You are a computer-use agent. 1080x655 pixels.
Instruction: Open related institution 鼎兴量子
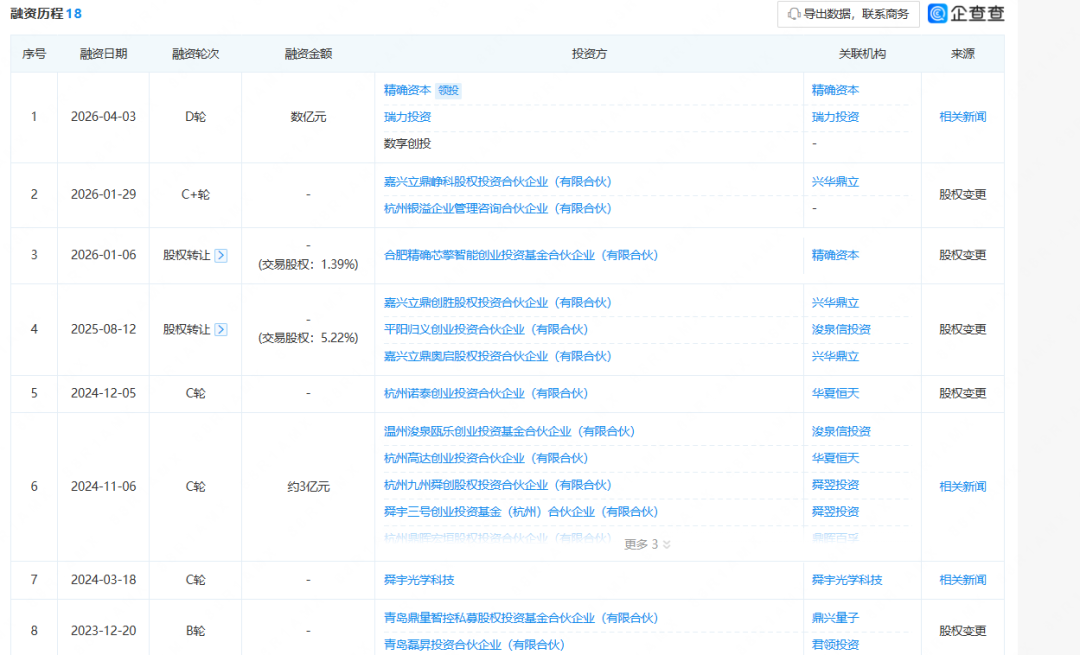tap(835, 618)
